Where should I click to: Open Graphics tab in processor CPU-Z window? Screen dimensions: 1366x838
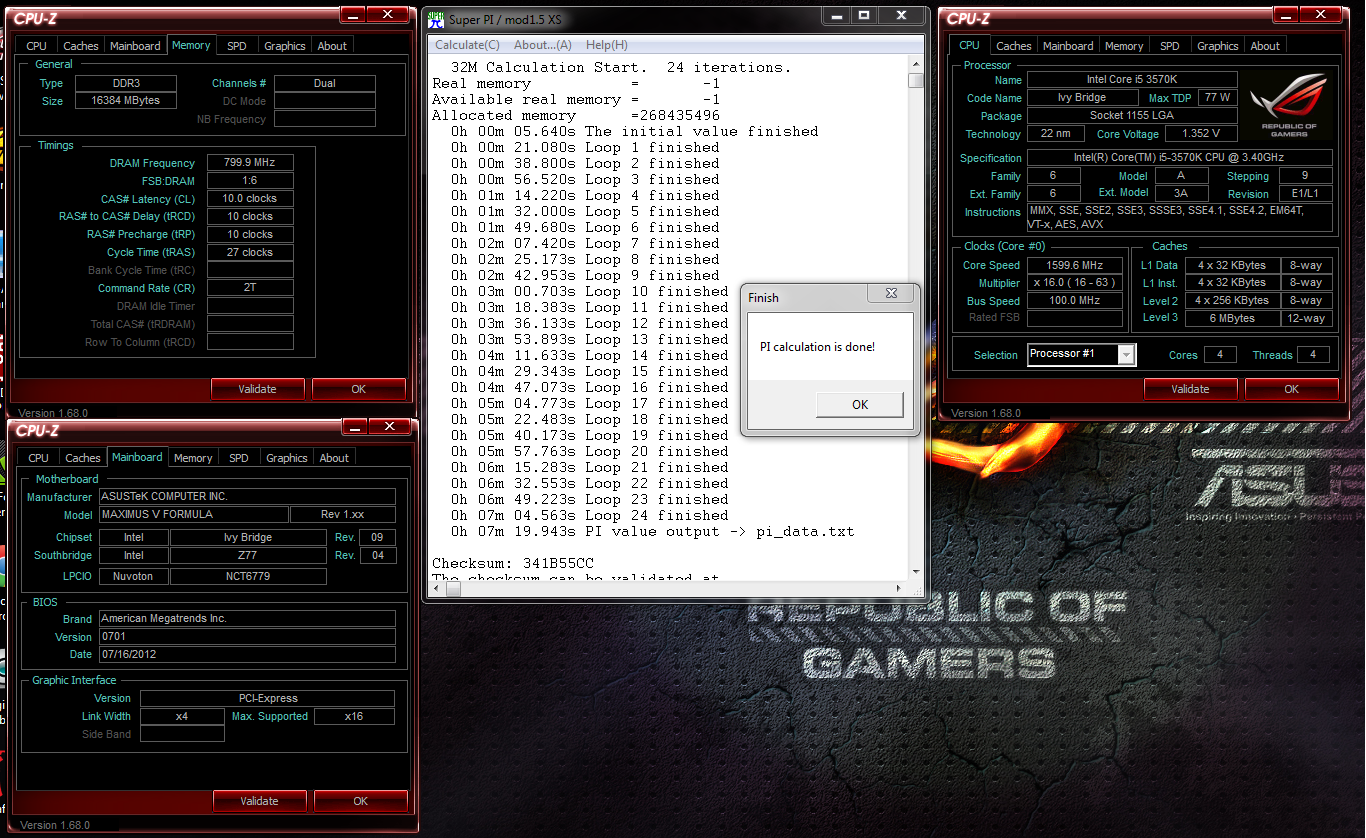click(1218, 46)
